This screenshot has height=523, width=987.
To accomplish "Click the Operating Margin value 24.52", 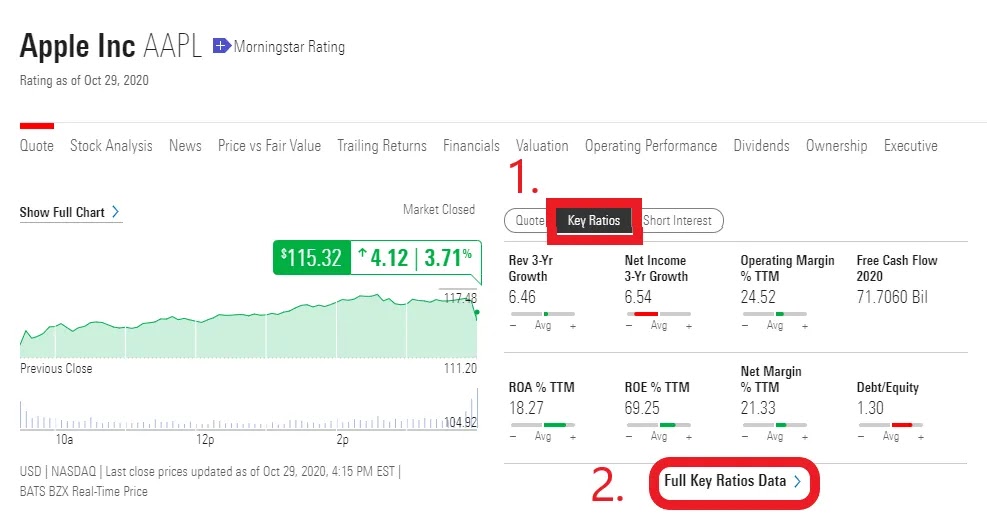I will click(758, 297).
